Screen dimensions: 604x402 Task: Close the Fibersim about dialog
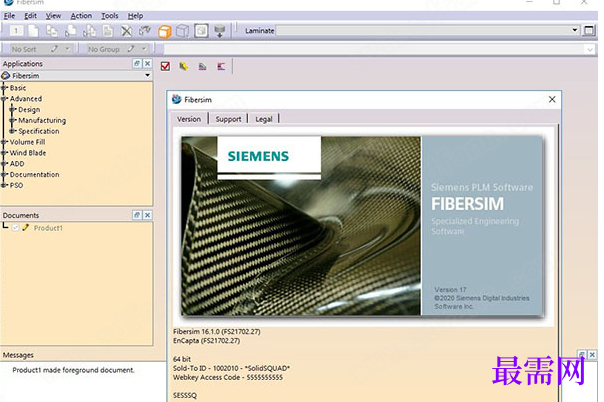[x=552, y=99]
